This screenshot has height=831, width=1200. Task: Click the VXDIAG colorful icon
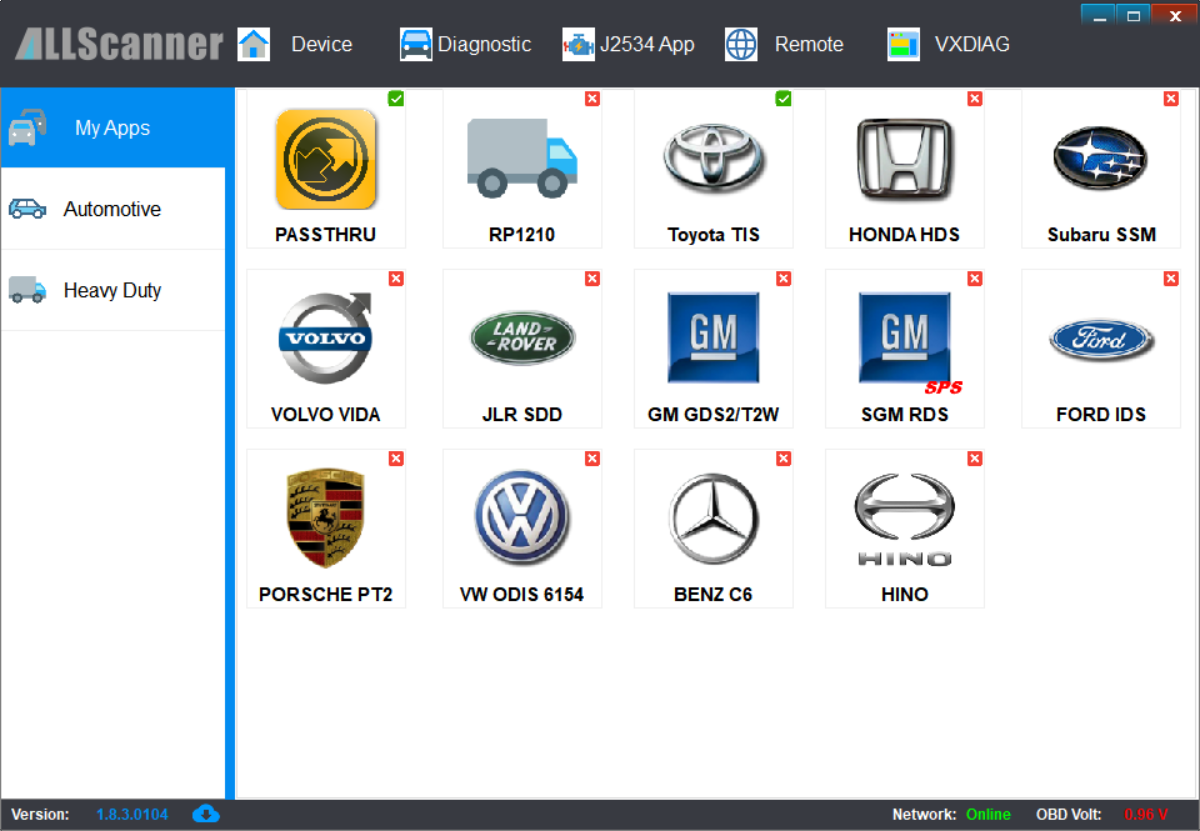[x=904, y=44]
